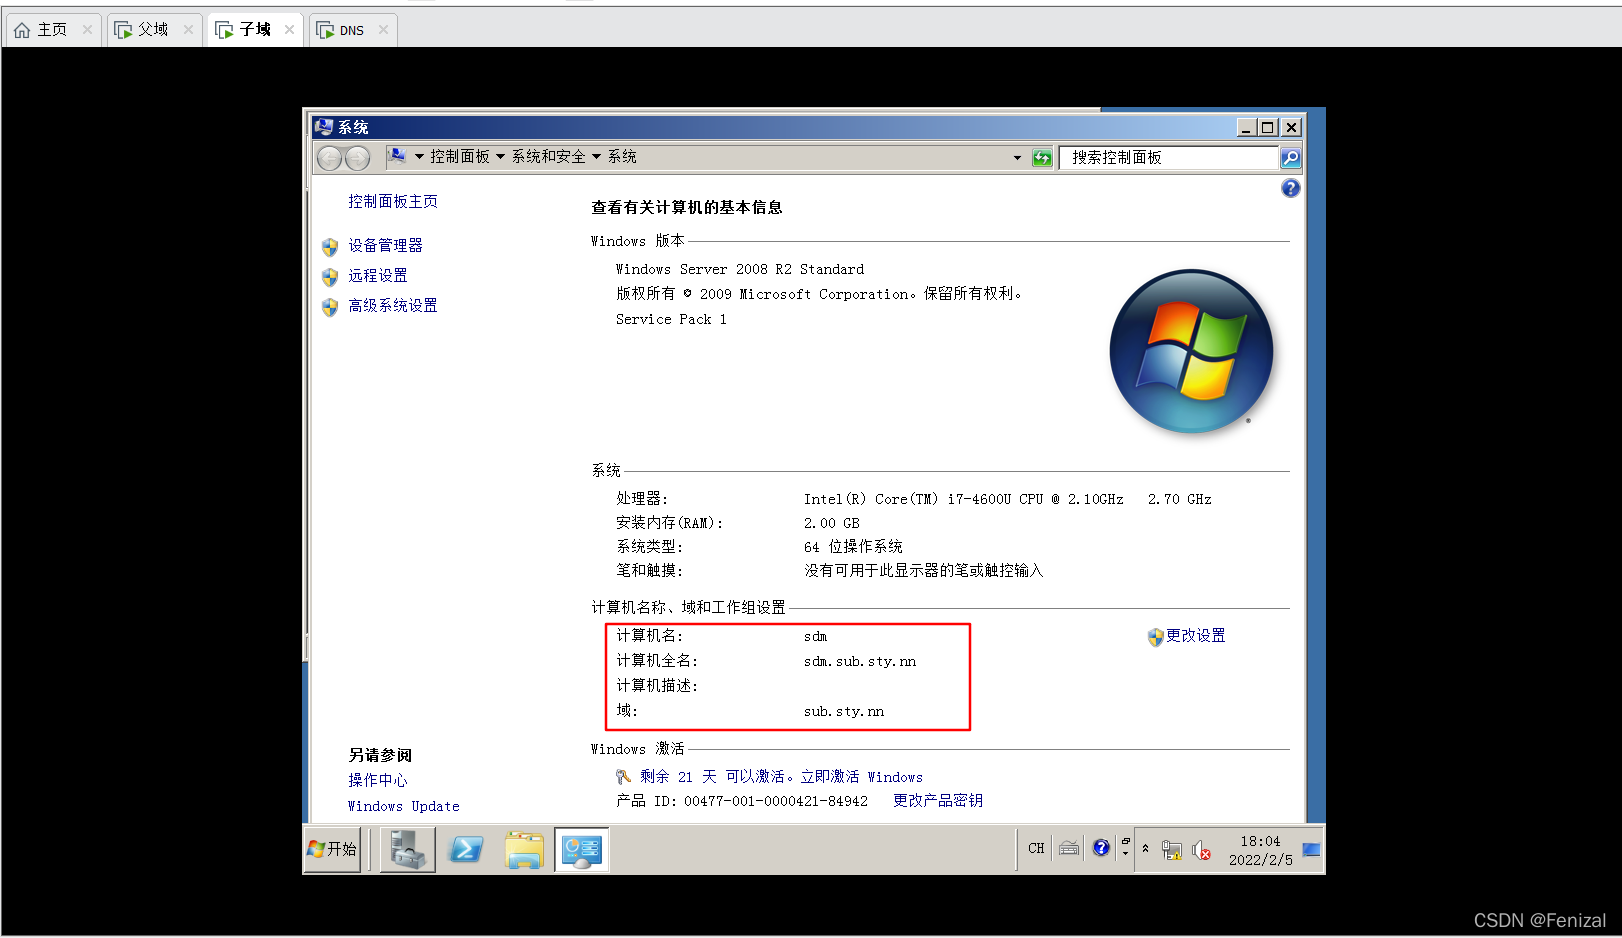This screenshot has height=938, width=1622.
Task: Click the search magnifier button
Action: pos(1290,158)
